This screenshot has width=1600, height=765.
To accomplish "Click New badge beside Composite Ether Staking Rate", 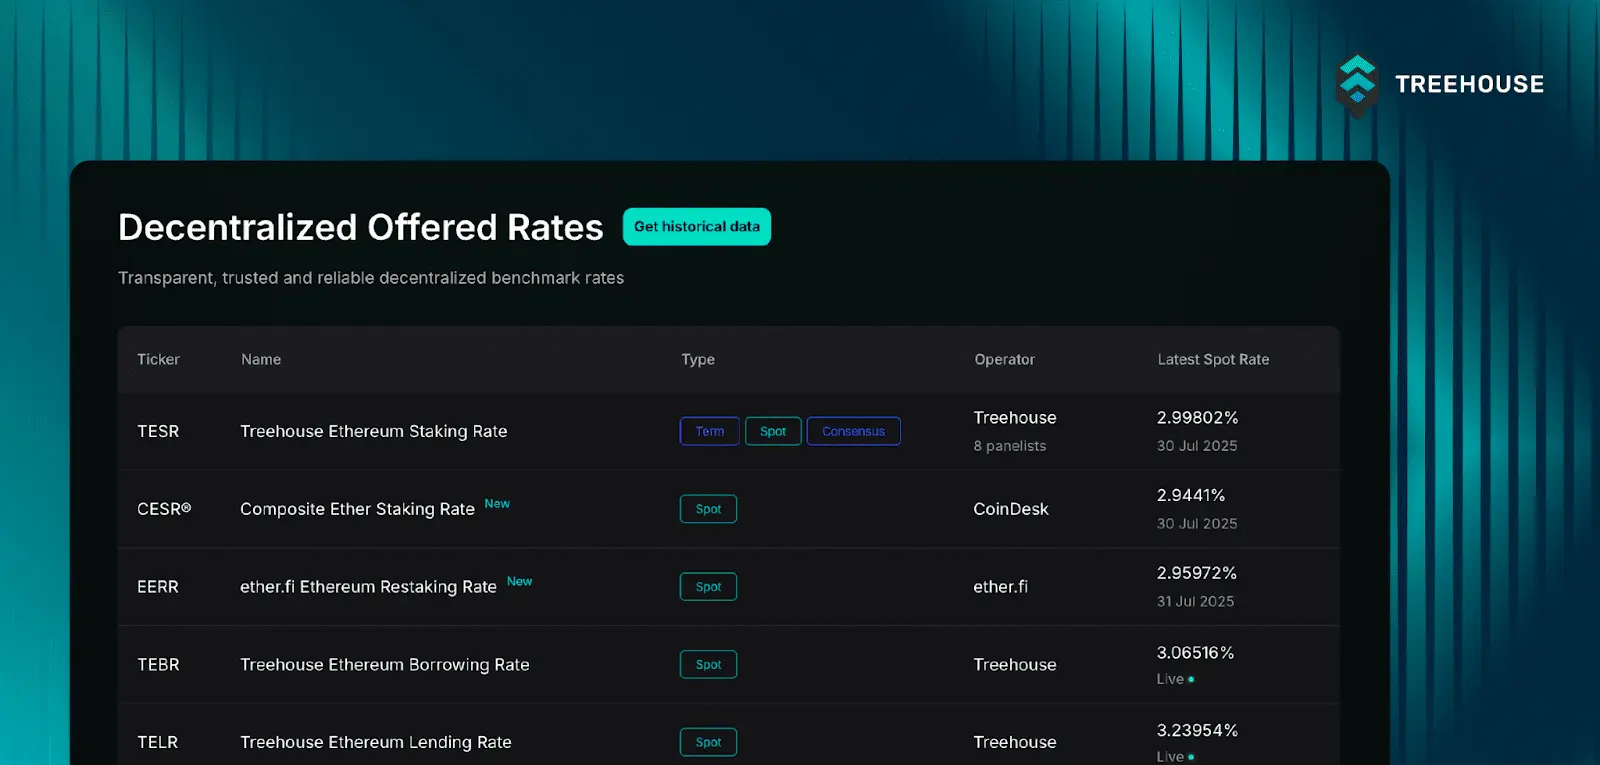I will coord(497,503).
